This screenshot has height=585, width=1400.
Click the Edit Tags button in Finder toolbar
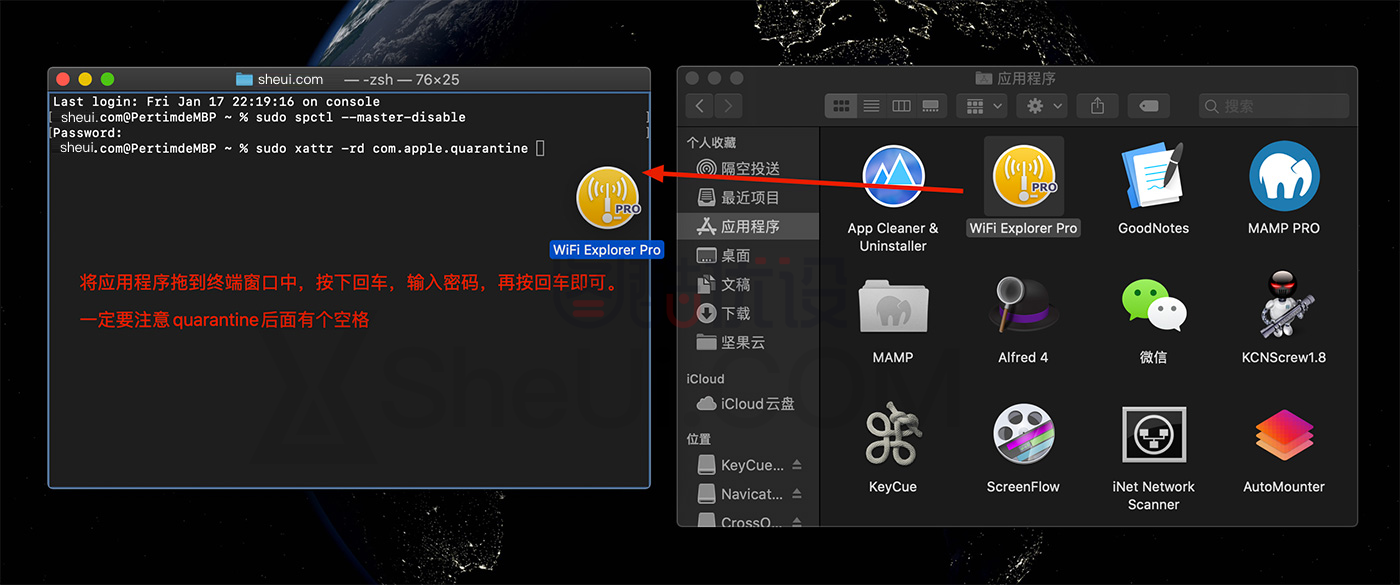point(1149,105)
